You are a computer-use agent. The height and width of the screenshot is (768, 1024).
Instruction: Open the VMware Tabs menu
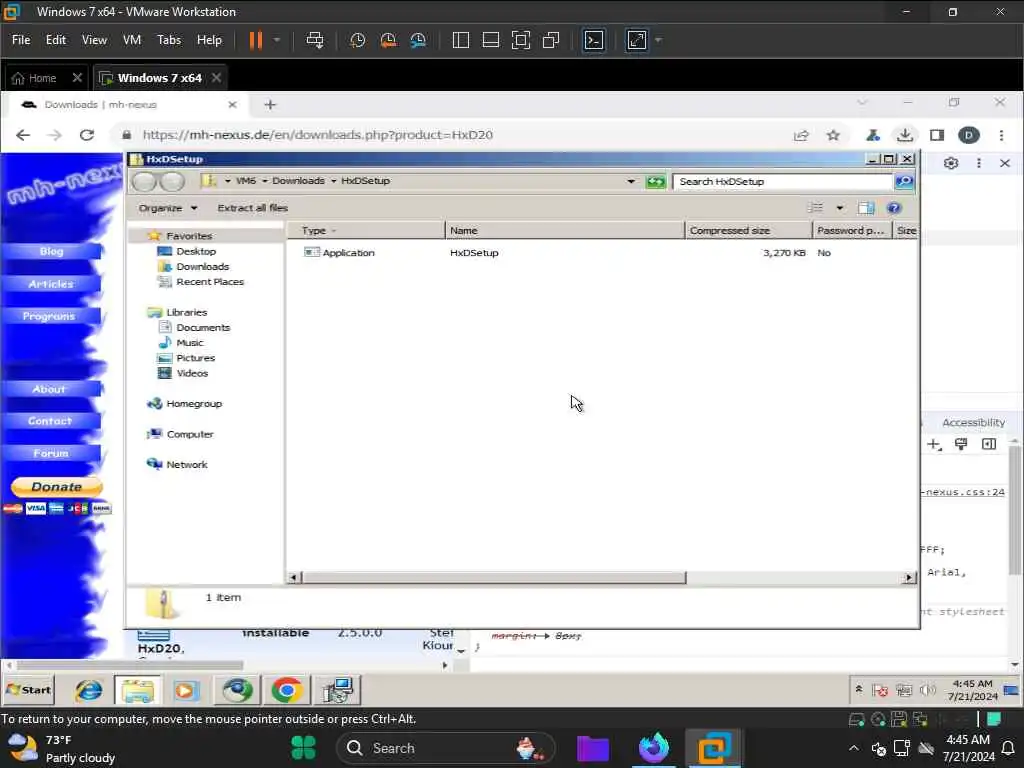click(x=168, y=40)
